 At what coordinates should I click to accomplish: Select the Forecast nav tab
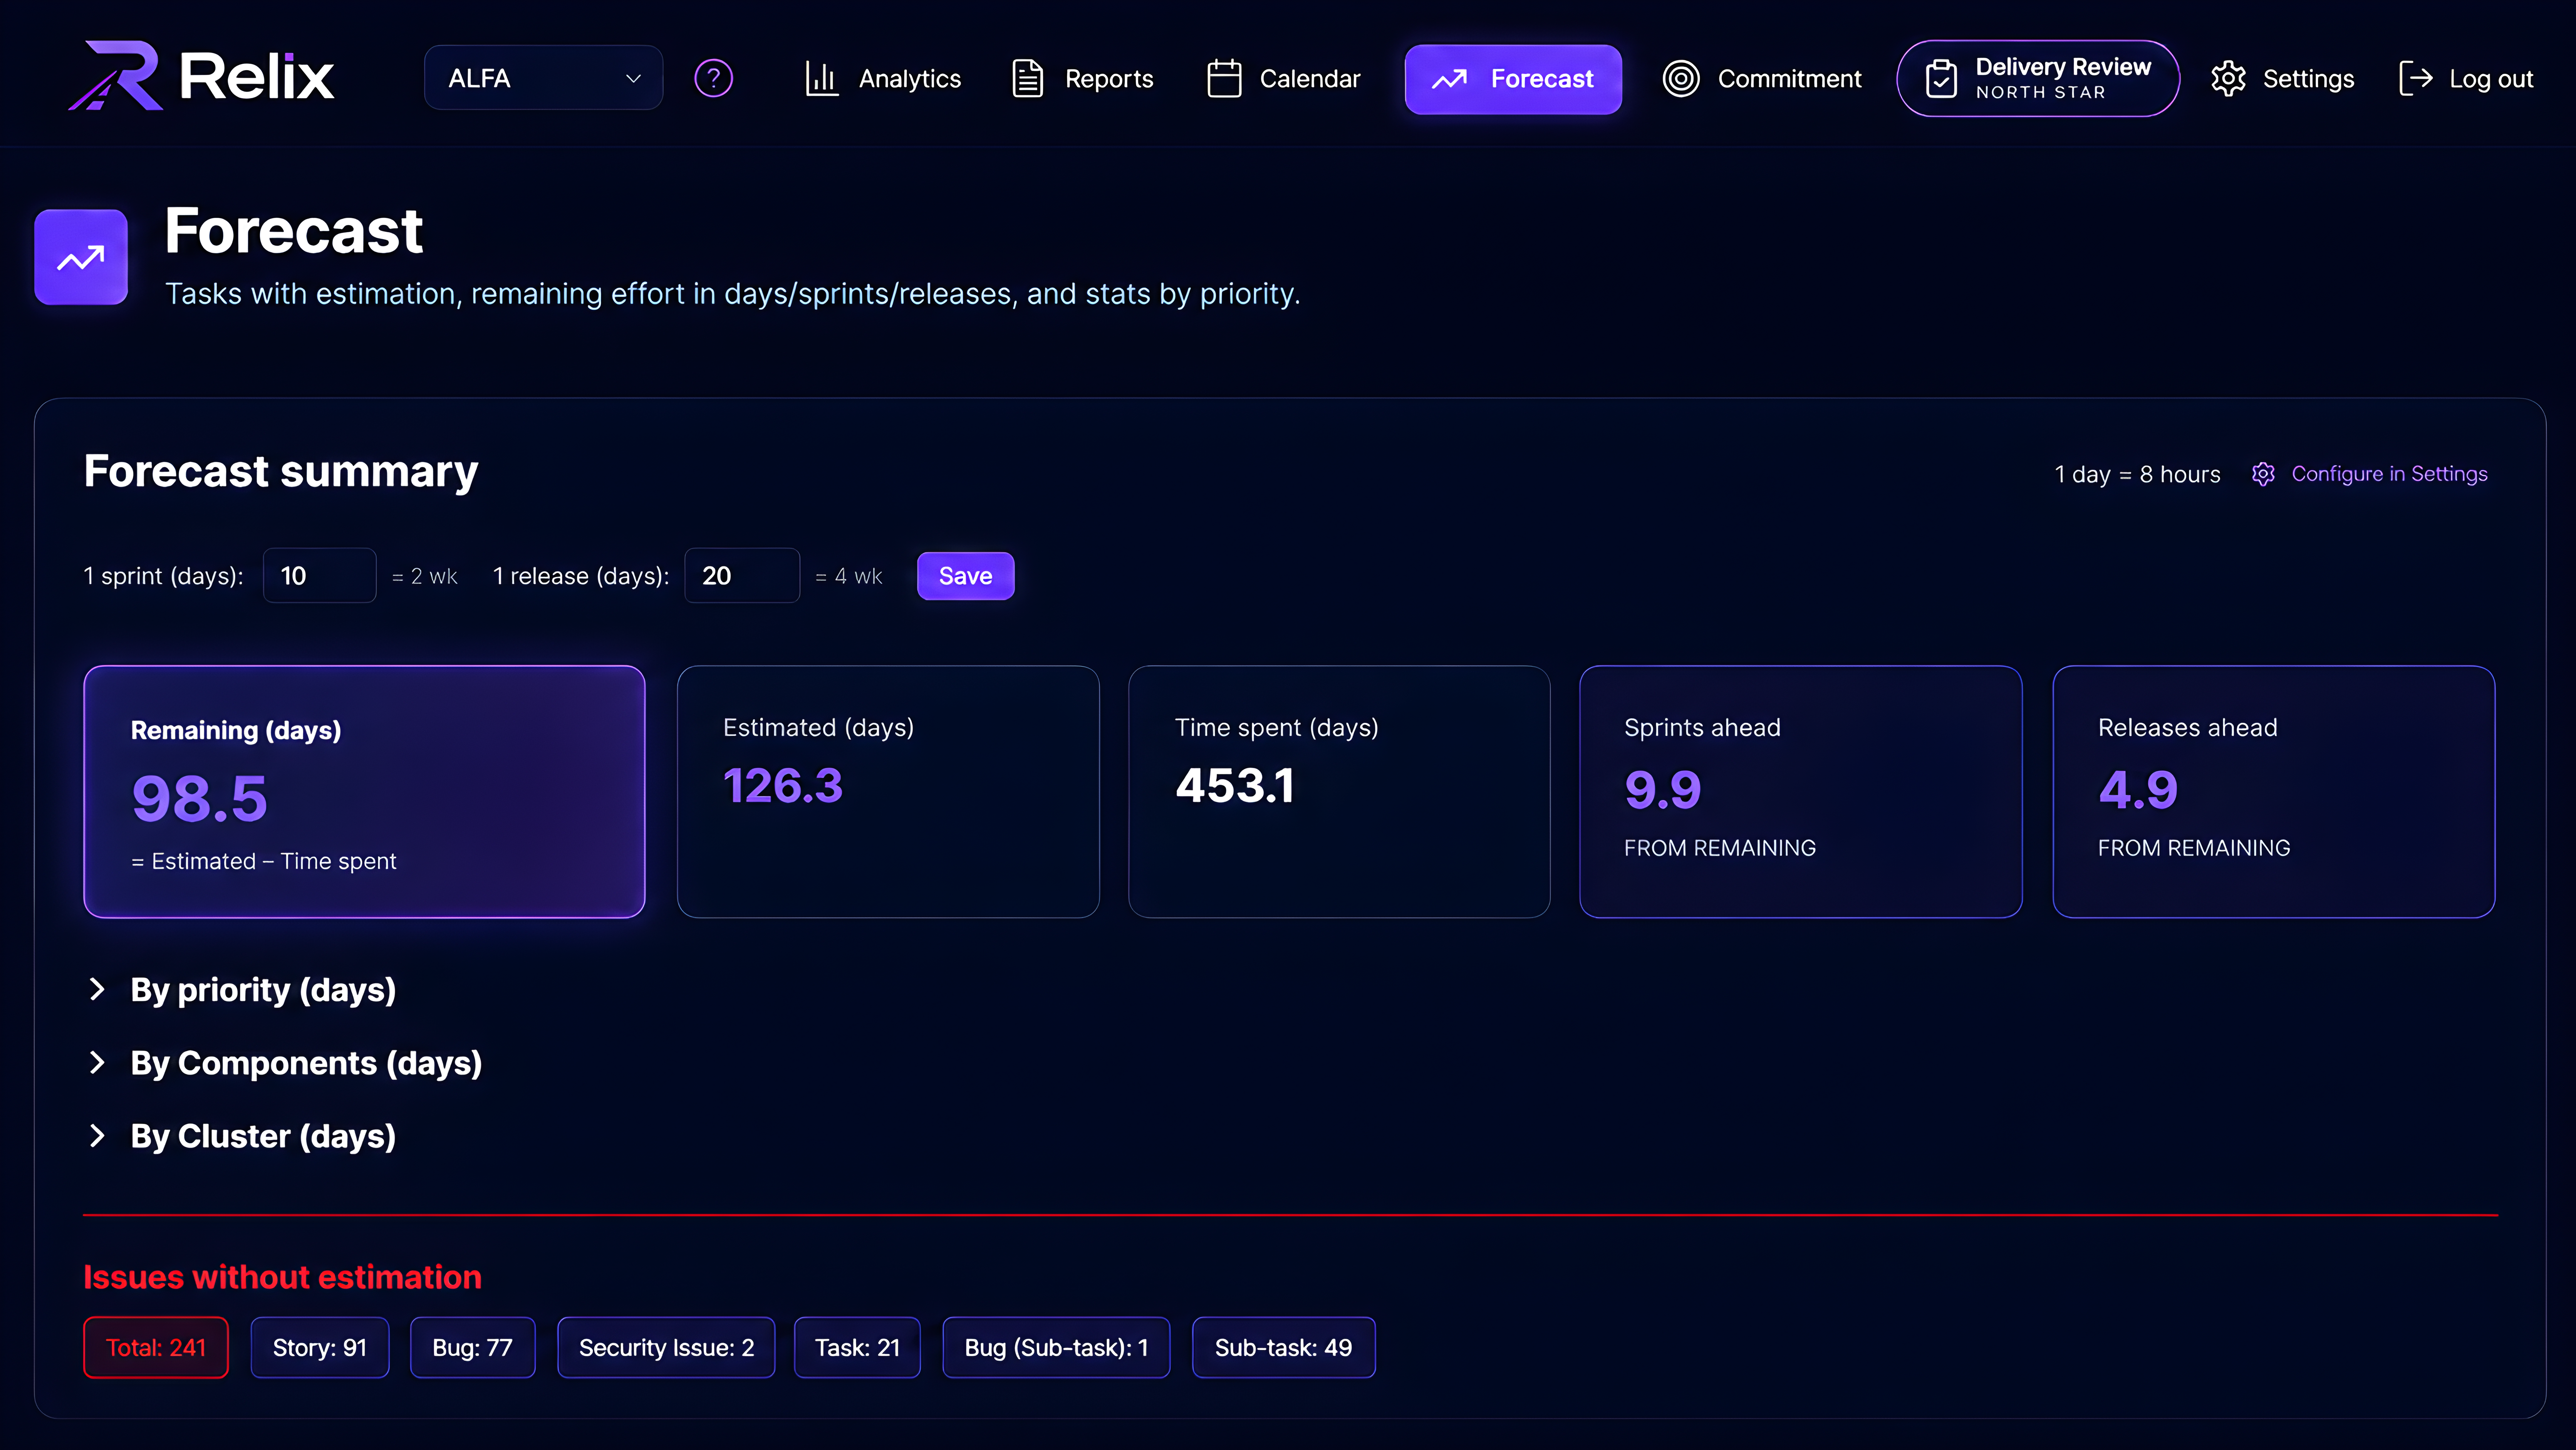[1513, 79]
